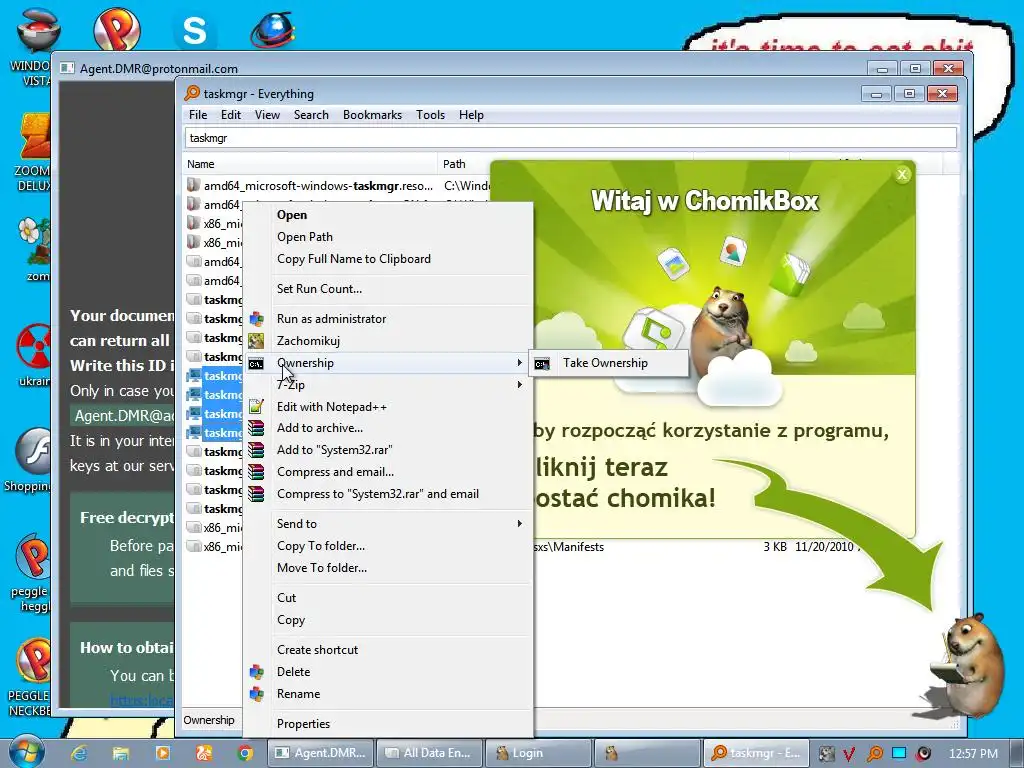Open Windows Media Player from the taskbar
This screenshot has height=768, width=1024.
(x=162, y=753)
